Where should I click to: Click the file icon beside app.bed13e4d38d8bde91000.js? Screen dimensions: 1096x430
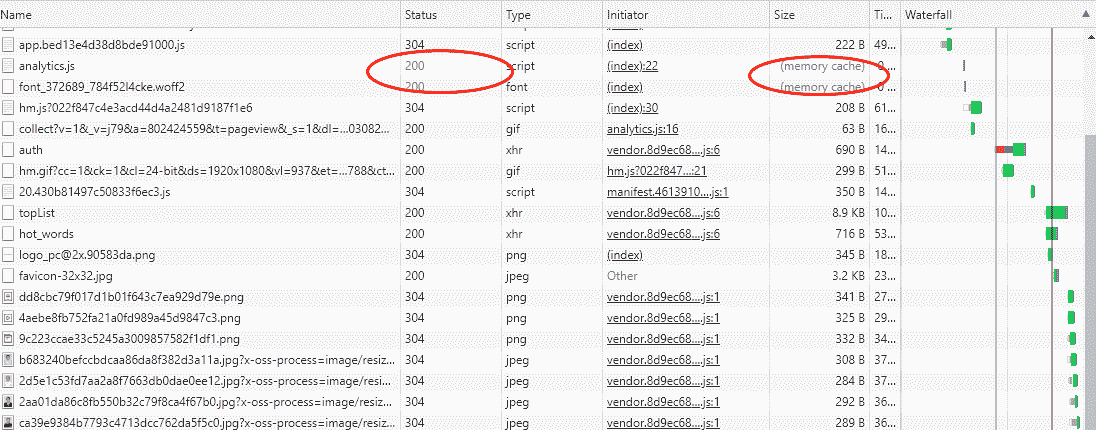8,45
